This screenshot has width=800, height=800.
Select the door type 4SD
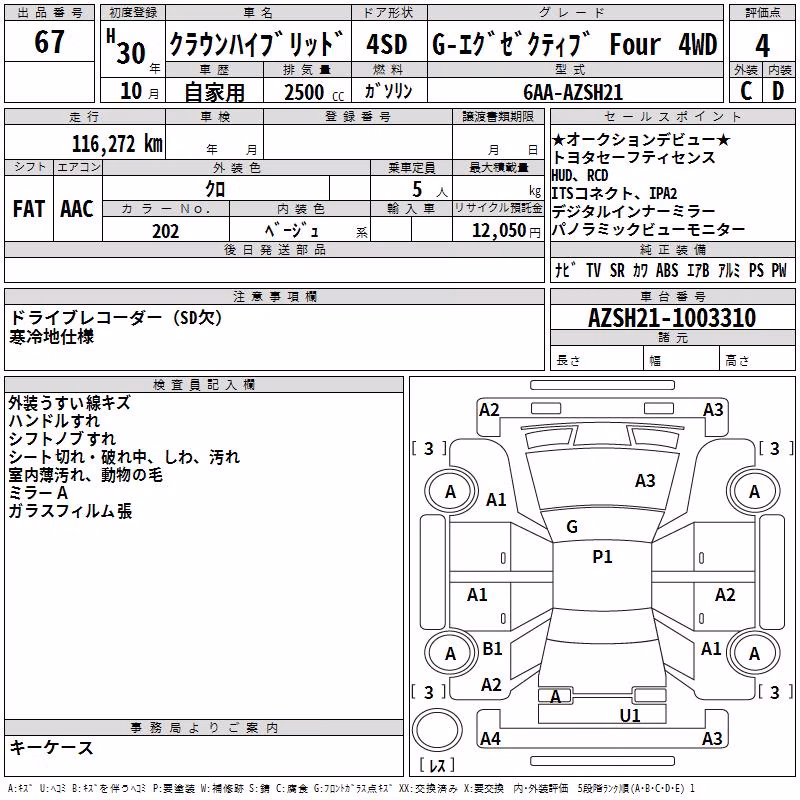click(x=387, y=44)
